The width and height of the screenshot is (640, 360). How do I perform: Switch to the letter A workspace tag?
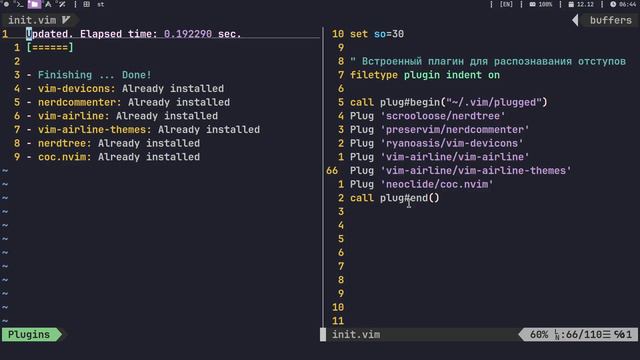pos(48,4)
